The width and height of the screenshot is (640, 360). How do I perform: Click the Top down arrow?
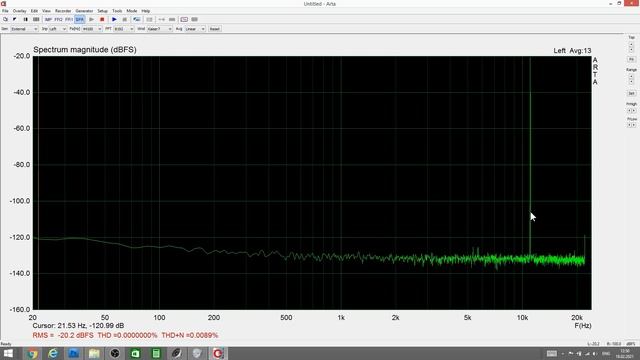click(x=631, y=49)
